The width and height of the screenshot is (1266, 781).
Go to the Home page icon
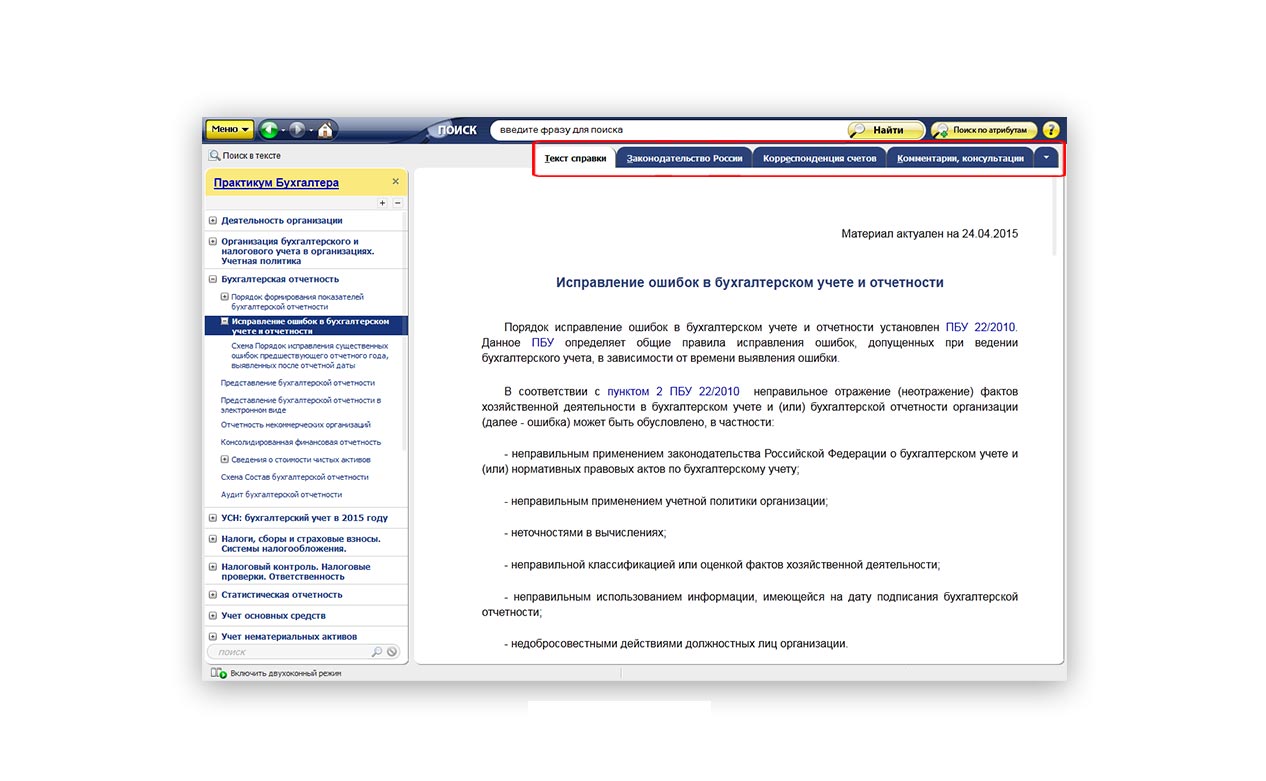[326, 130]
